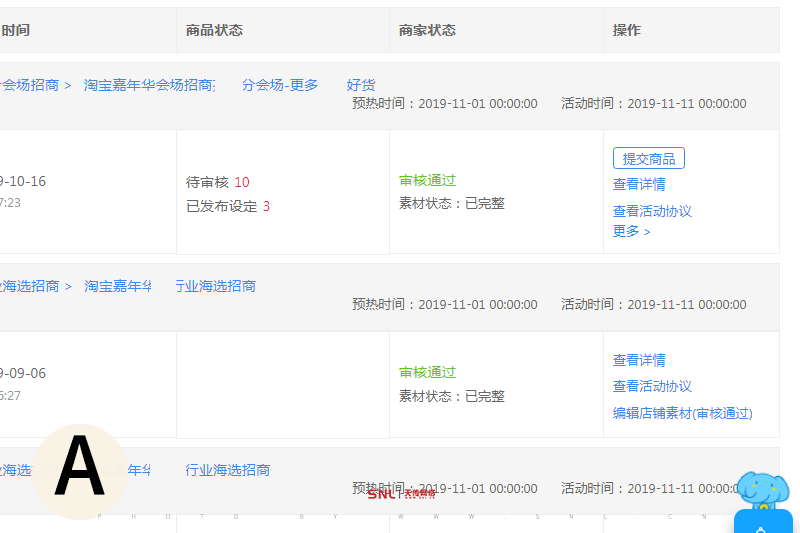Viewport: 800px width, 533px height.
Task: Open 查看活动协议 in the 09-06 row
Action: coord(652,386)
